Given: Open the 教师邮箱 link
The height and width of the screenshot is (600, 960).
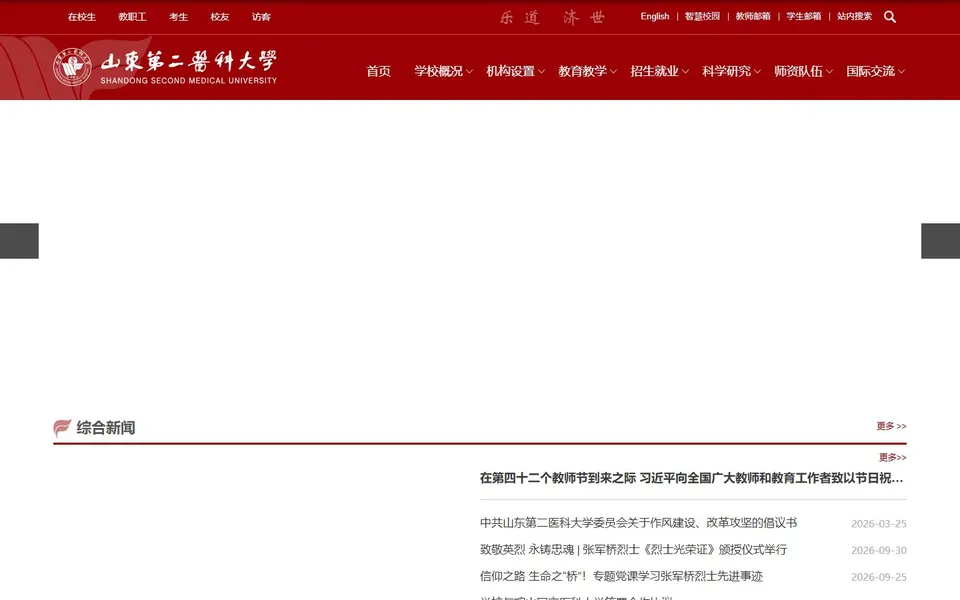Looking at the screenshot, I should (x=753, y=17).
